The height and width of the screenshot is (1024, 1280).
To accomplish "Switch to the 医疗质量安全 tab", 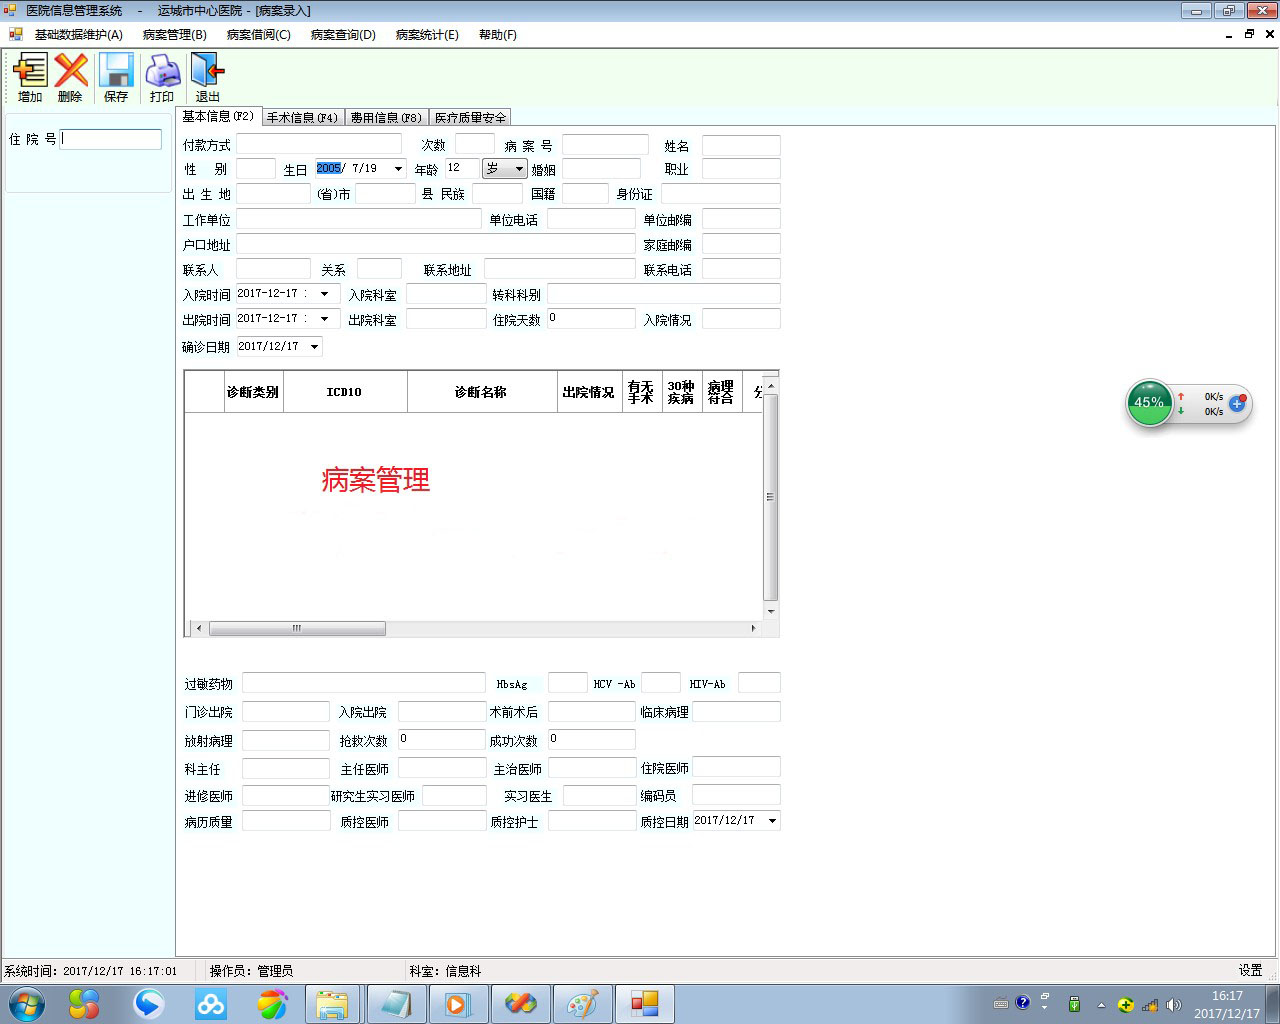I will [470, 118].
